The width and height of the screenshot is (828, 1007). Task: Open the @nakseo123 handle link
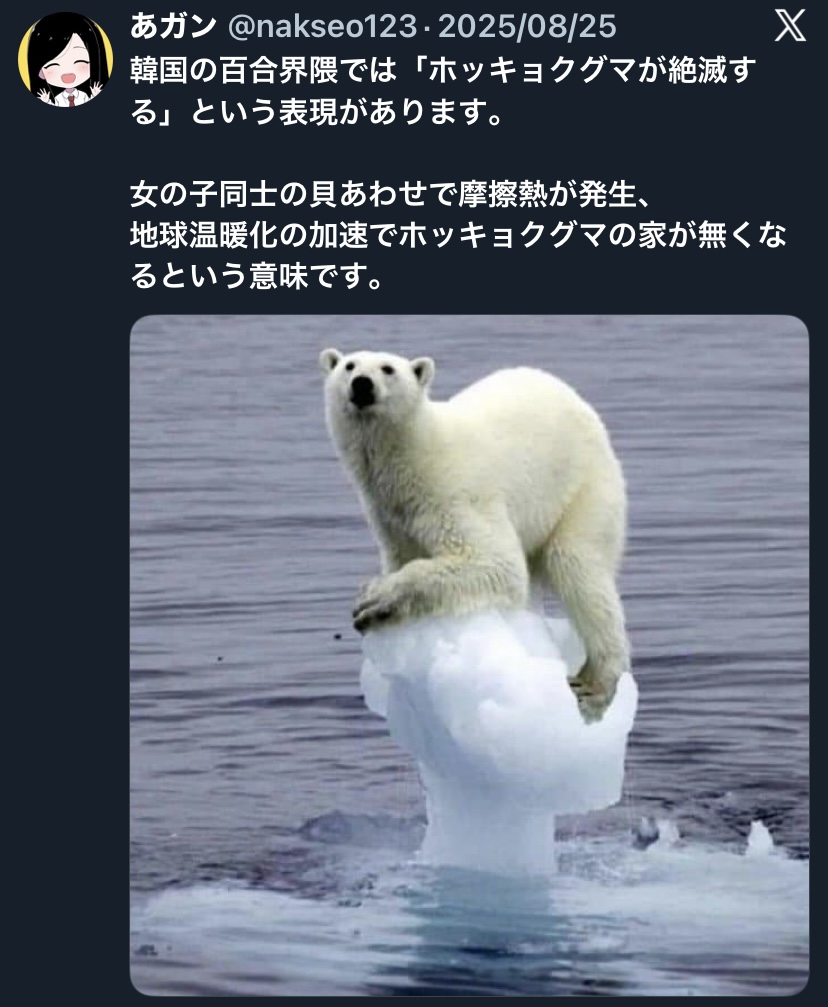click(x=323, y=26)
